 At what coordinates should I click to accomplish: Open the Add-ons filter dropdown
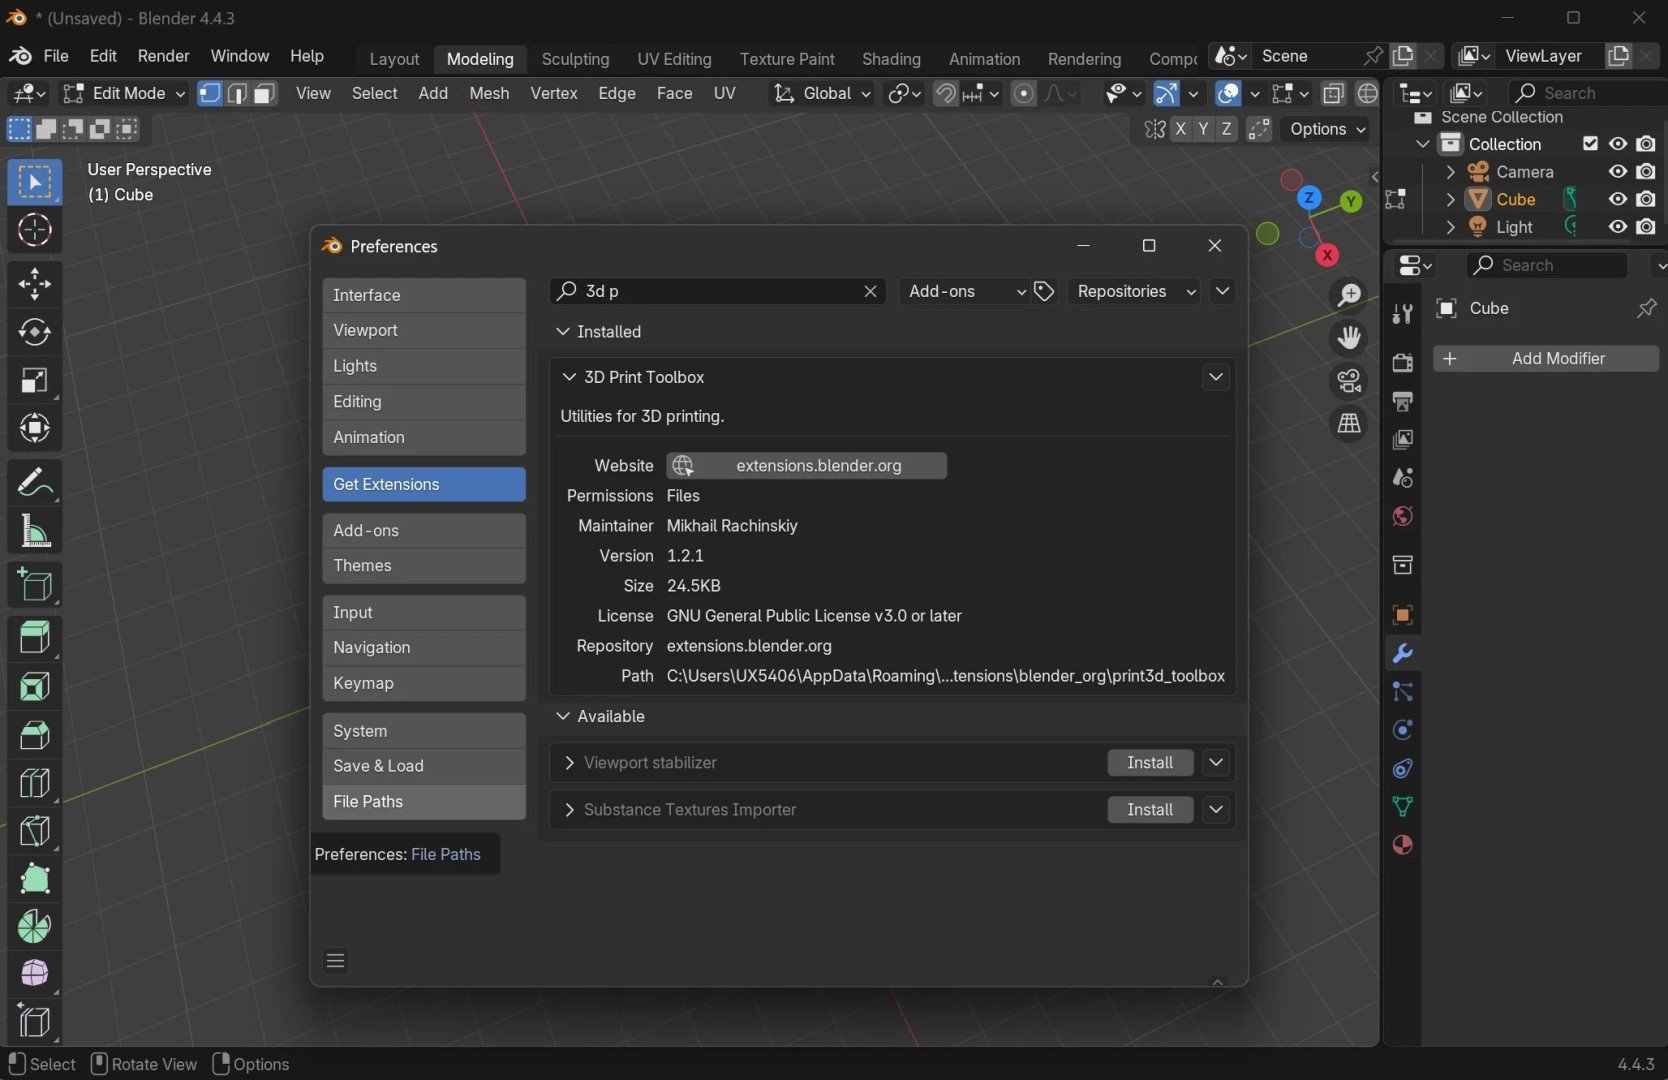[x=964, y=291]
